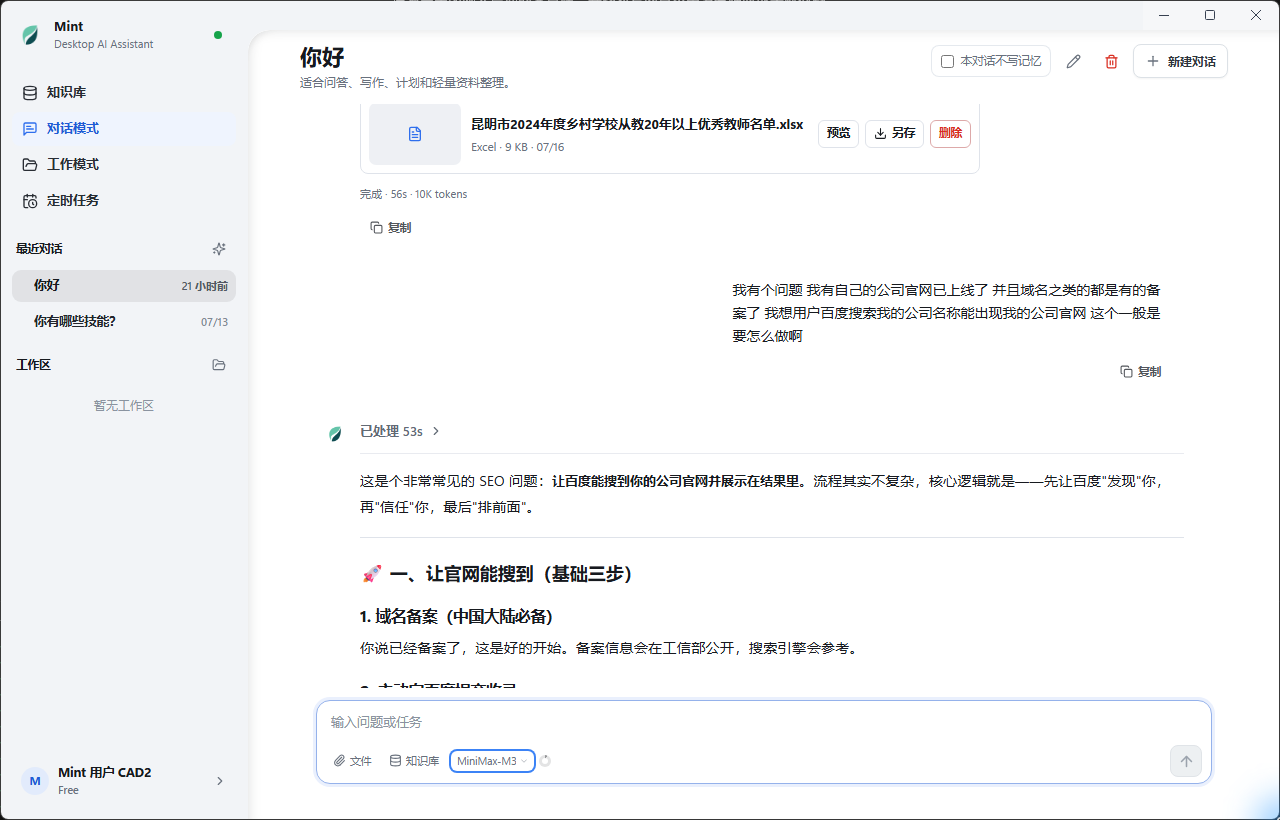Viewport: 1280px width, 820px height.
Task: Click the send arrow button
Action: tap(1186, 761)
